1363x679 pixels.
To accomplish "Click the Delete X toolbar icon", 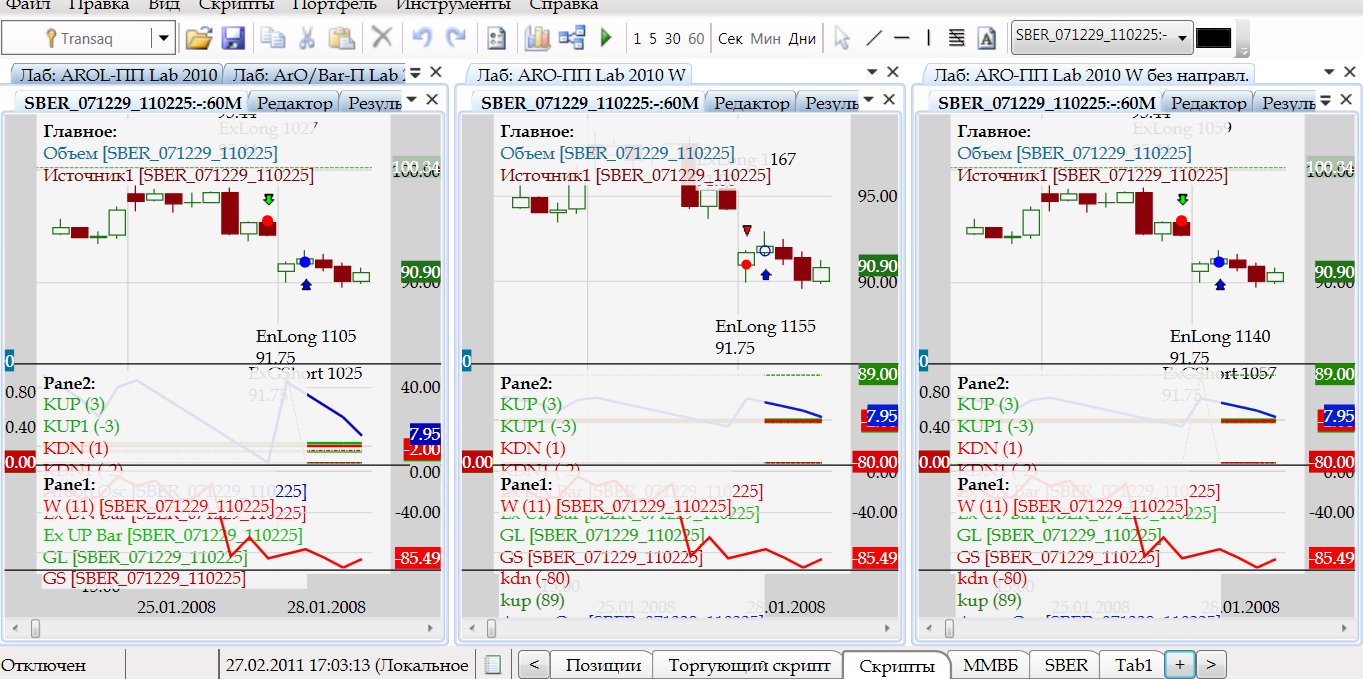I will [x=381, y=39].
